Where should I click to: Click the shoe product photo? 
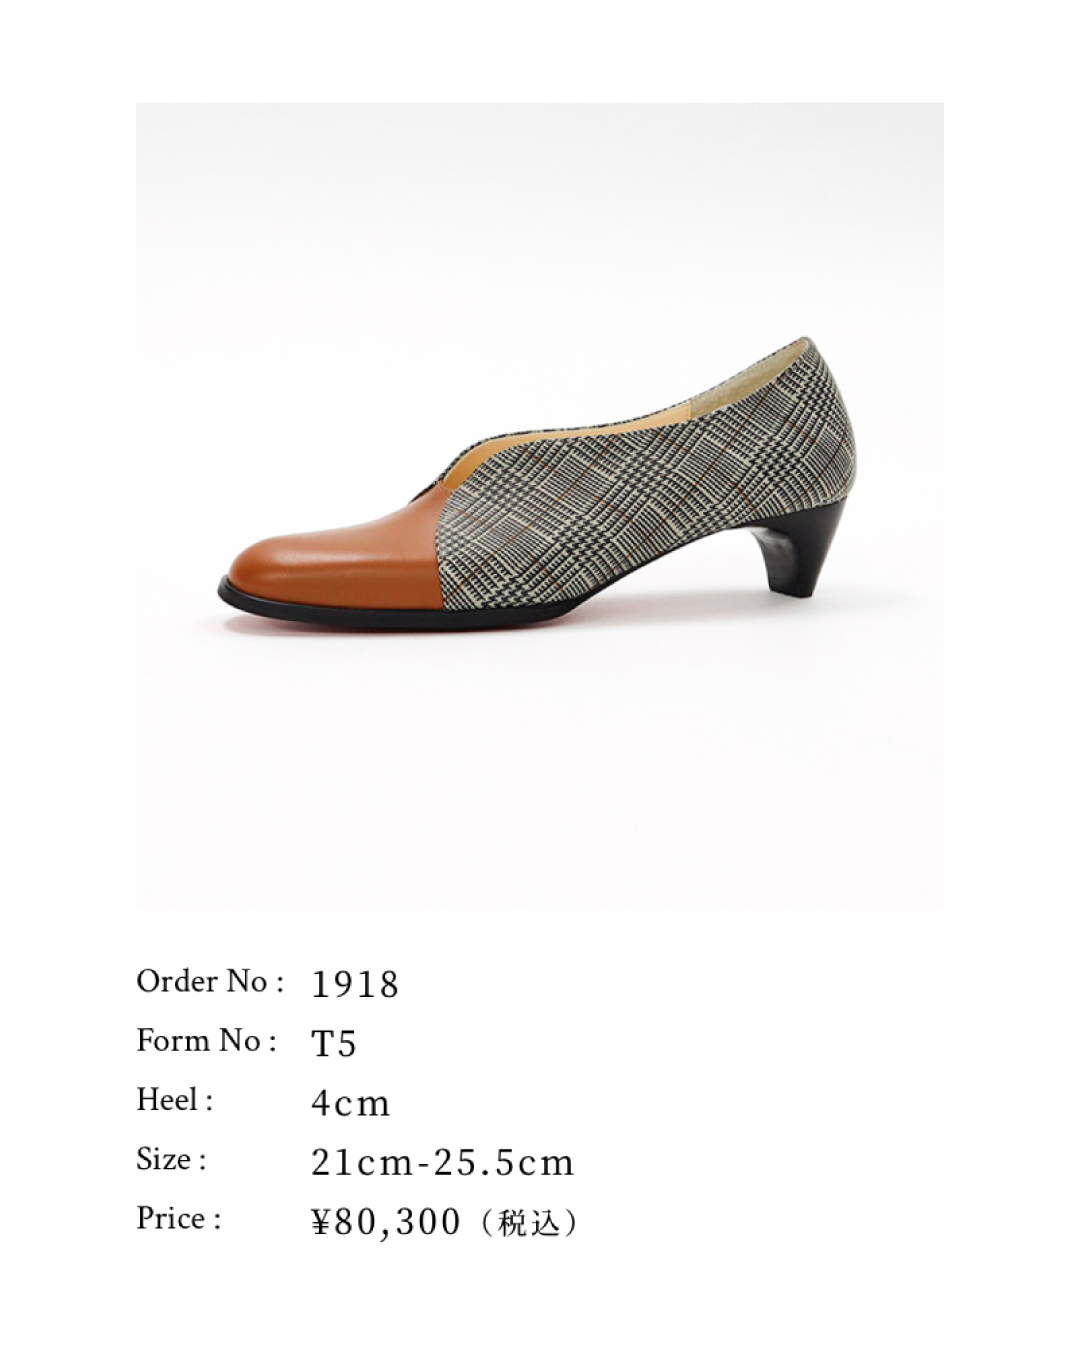click(x=540, y=506)
